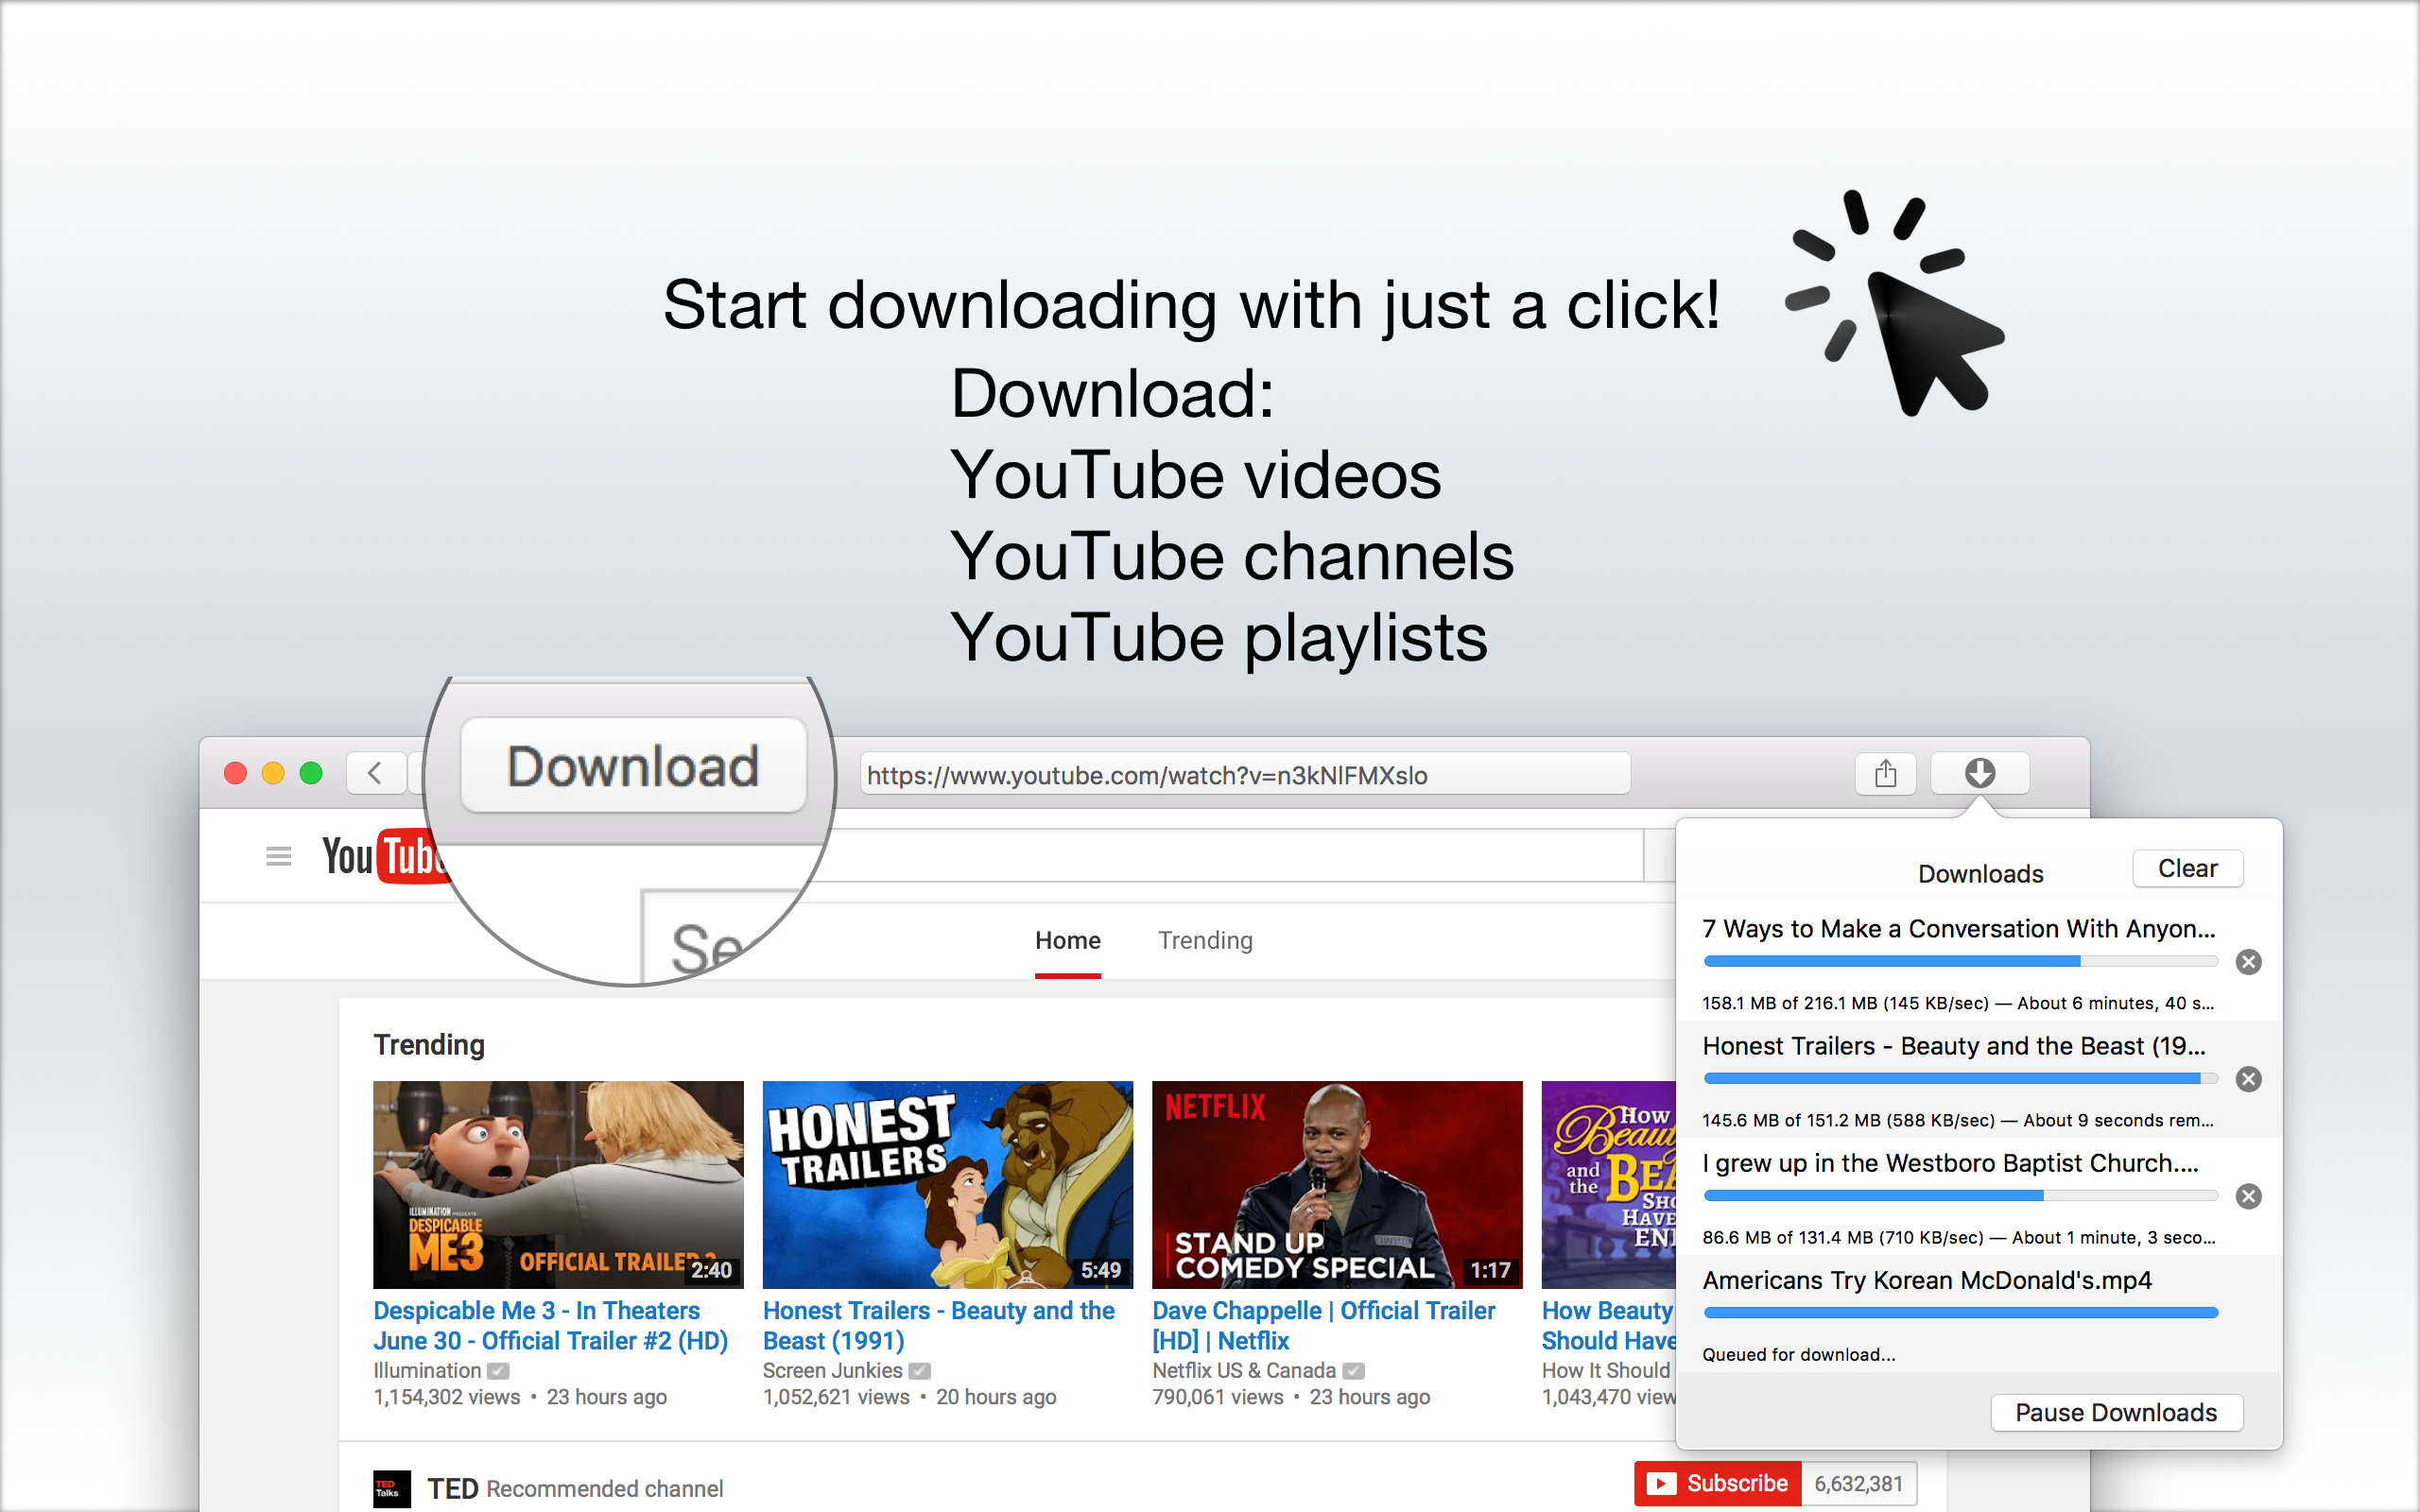Screen dimensions: 2420x1512
Task: Clear the downloads list
Action: [x=2188, y=868]
